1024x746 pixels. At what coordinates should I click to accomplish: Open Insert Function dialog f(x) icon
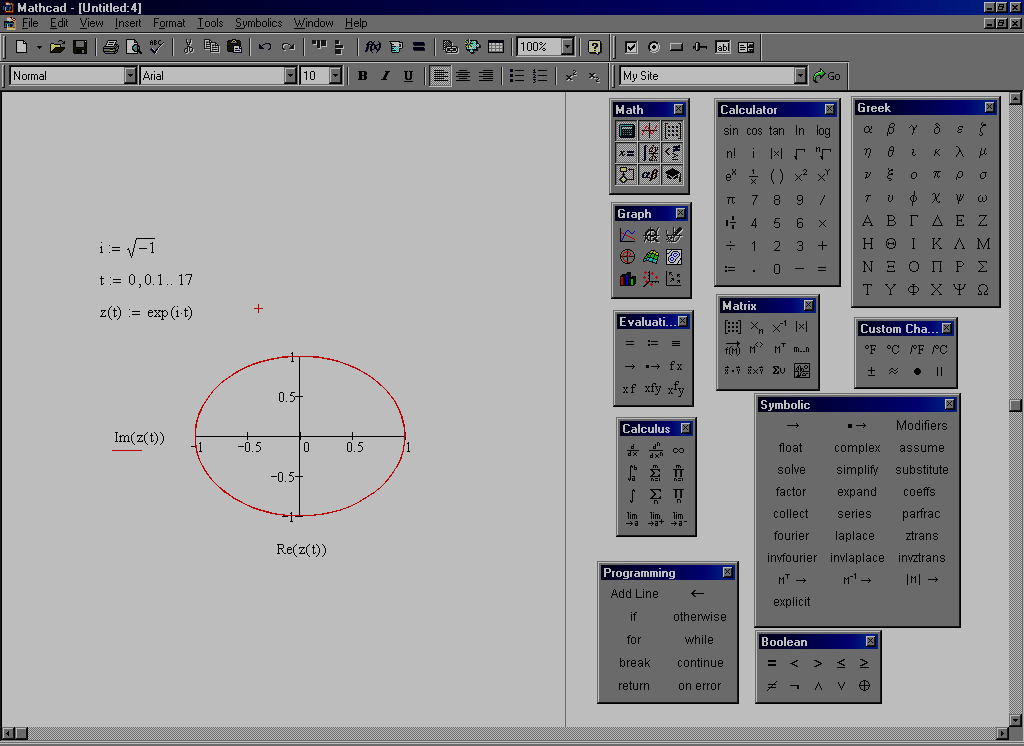click(372, 47)
